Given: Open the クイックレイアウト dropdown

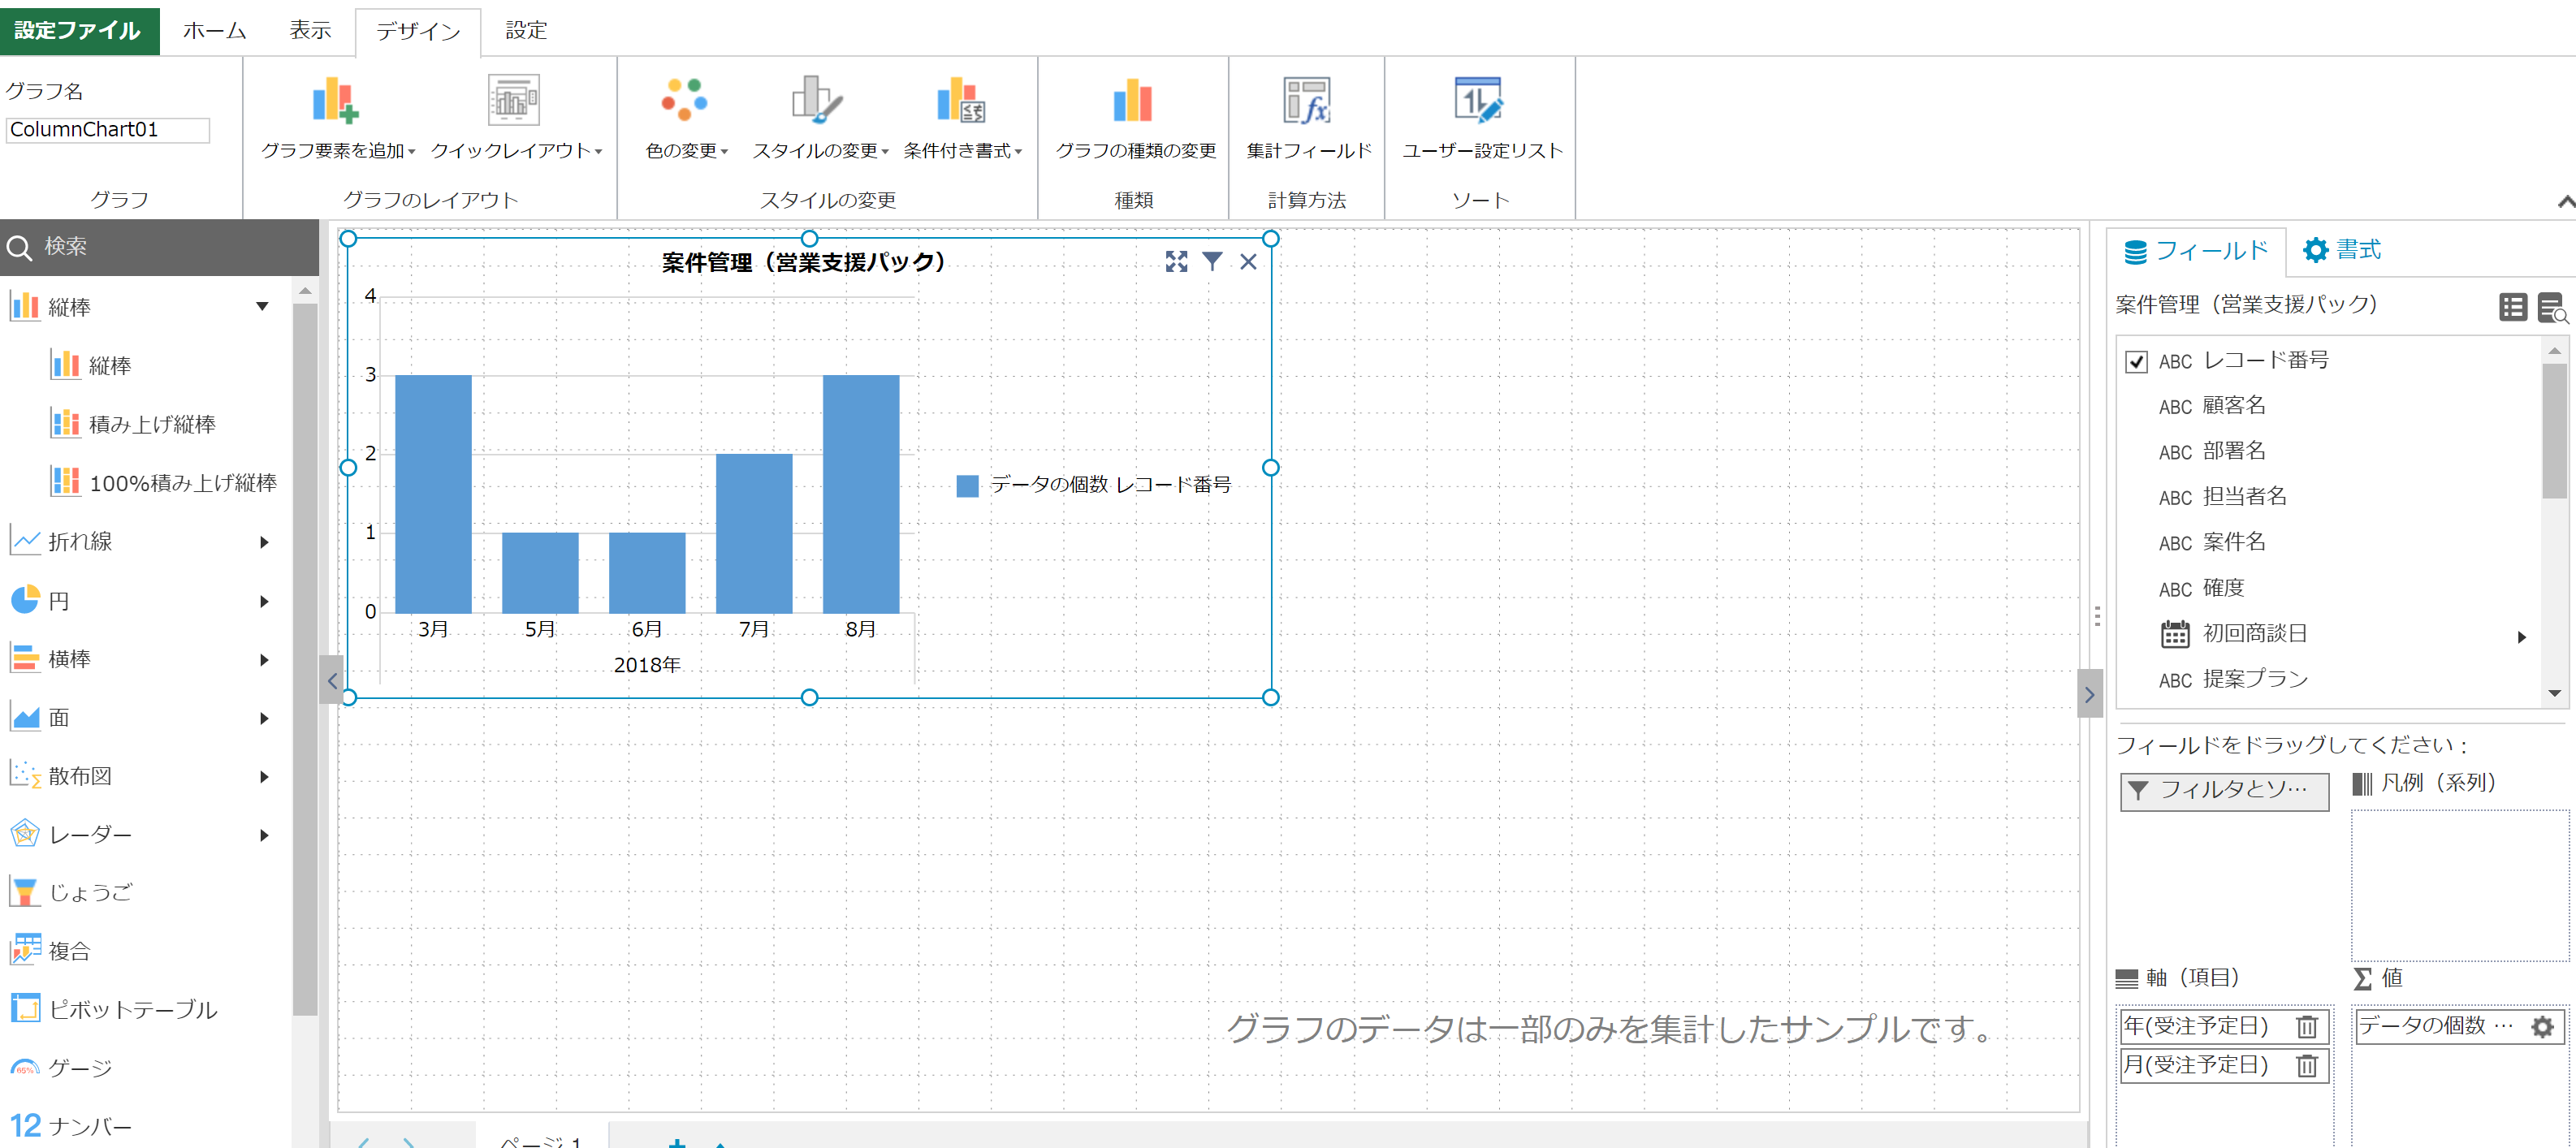Looking at the screenshot, I should coord(515,152).
